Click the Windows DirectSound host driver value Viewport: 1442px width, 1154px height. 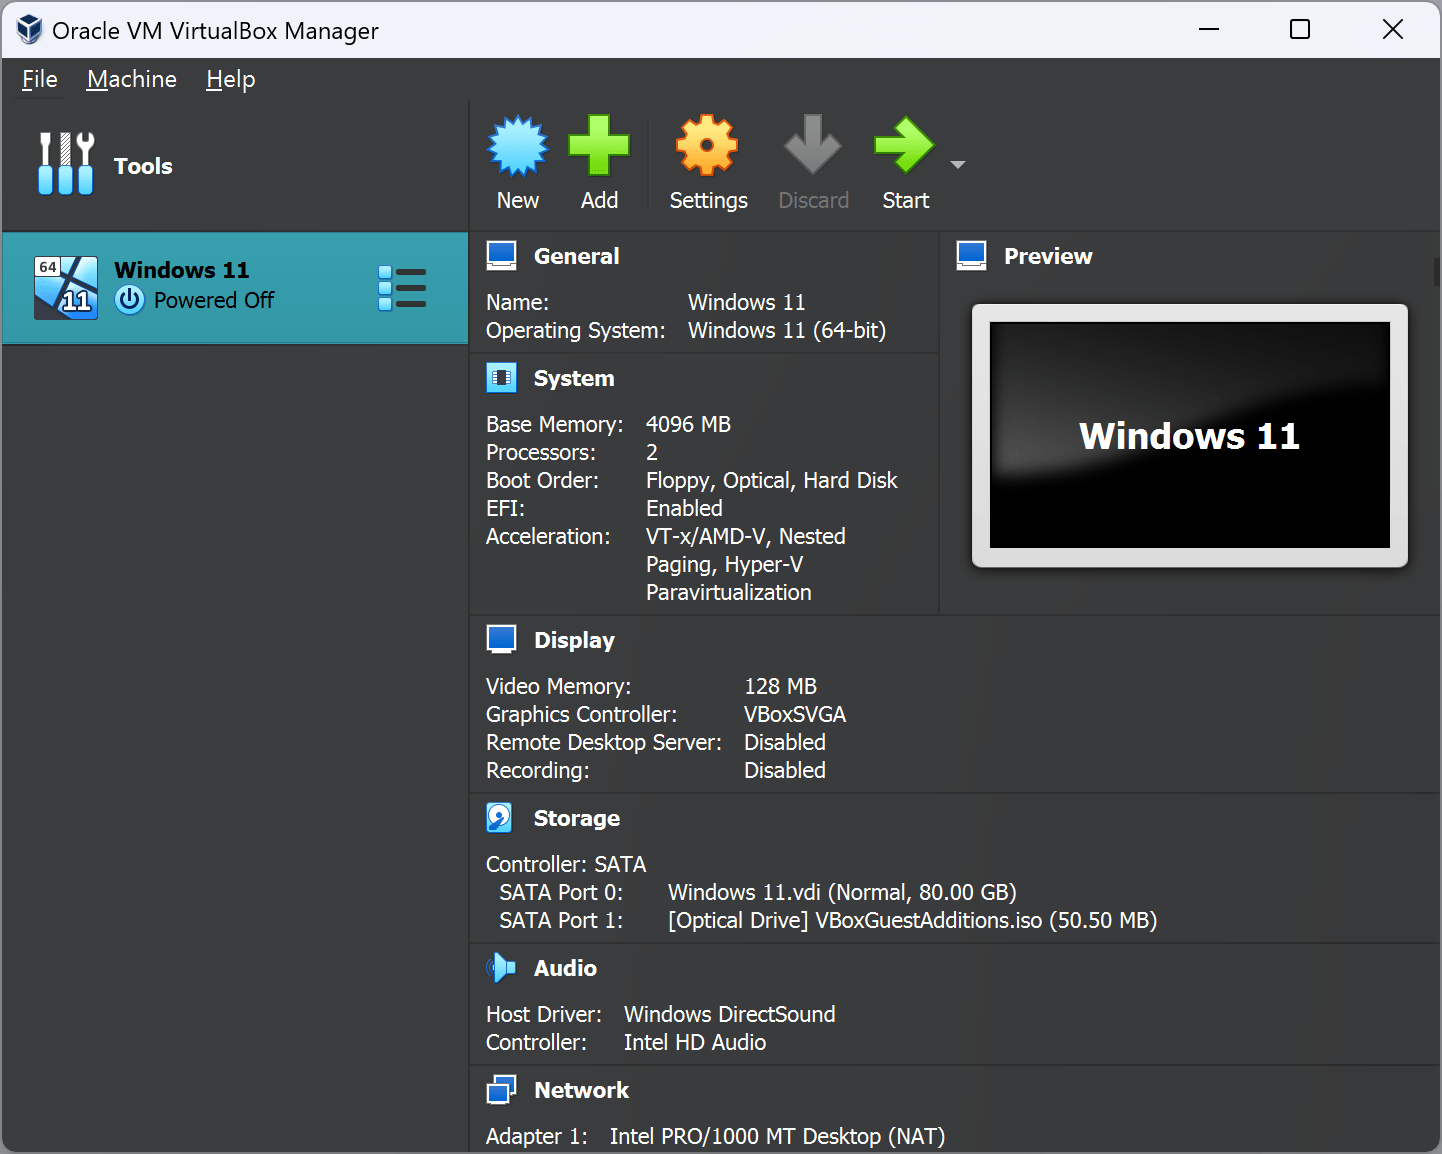729,1014
